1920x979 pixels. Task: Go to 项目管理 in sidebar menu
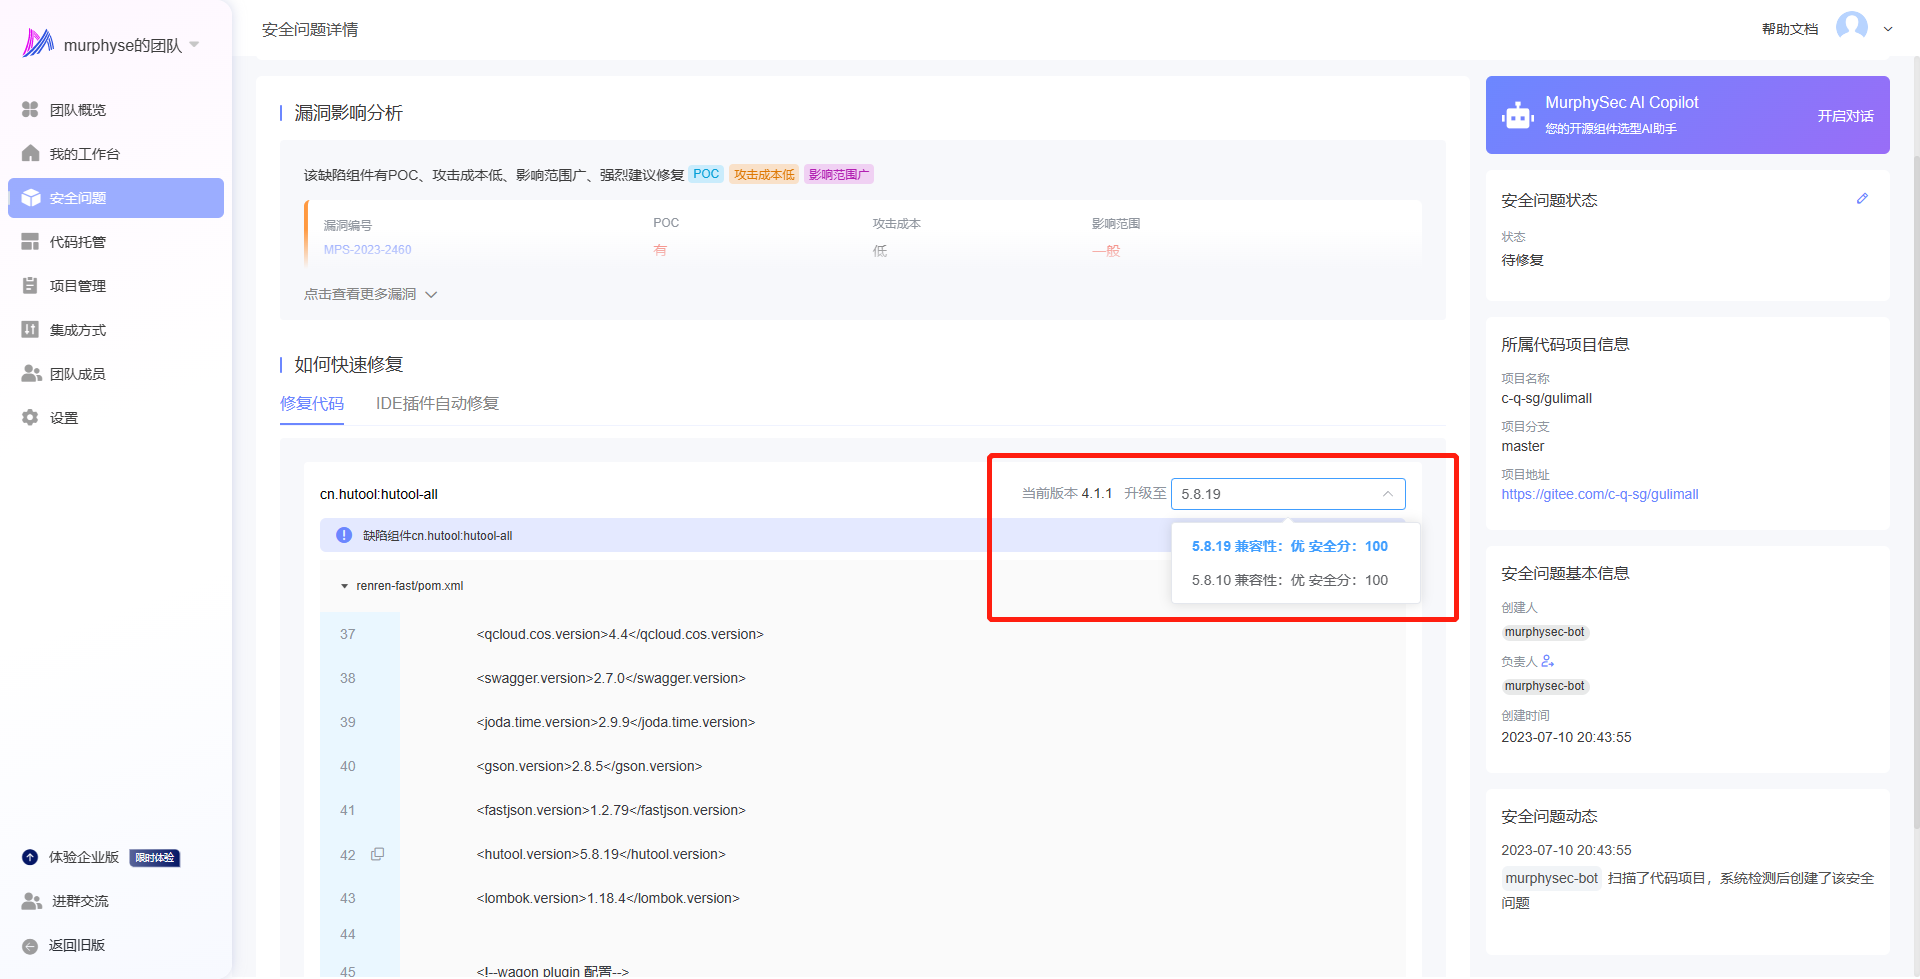pyautogui.click(x=78, y=286)
